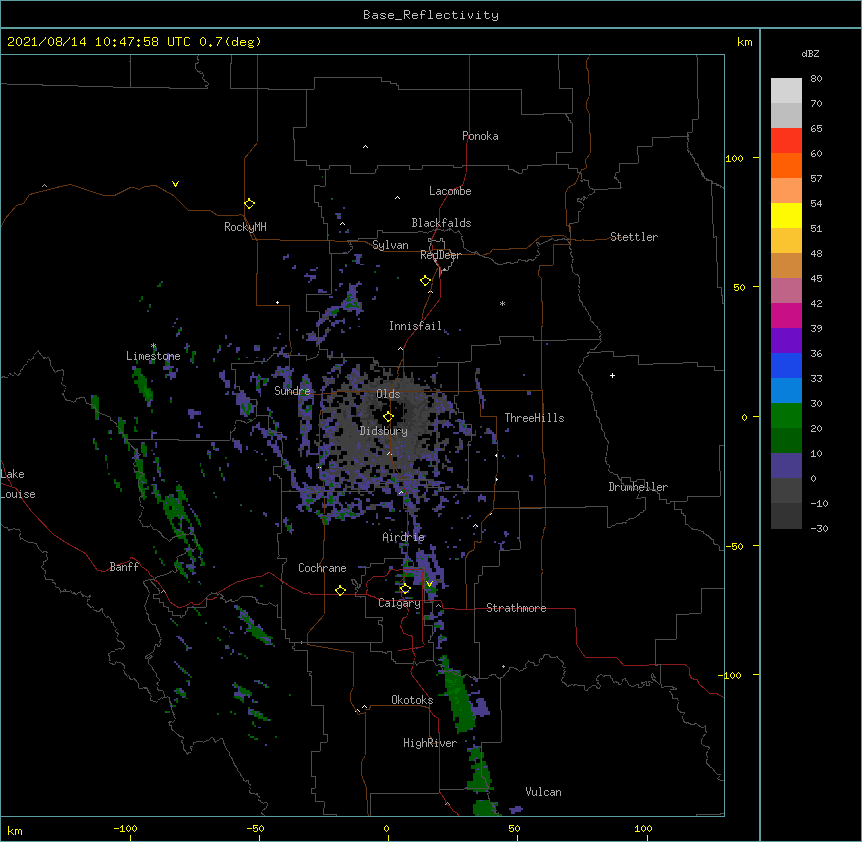Viewport: 862px width, 842px height.
Task: Click the white asterisk marker east of Innisfail
Action: (502, 303)
